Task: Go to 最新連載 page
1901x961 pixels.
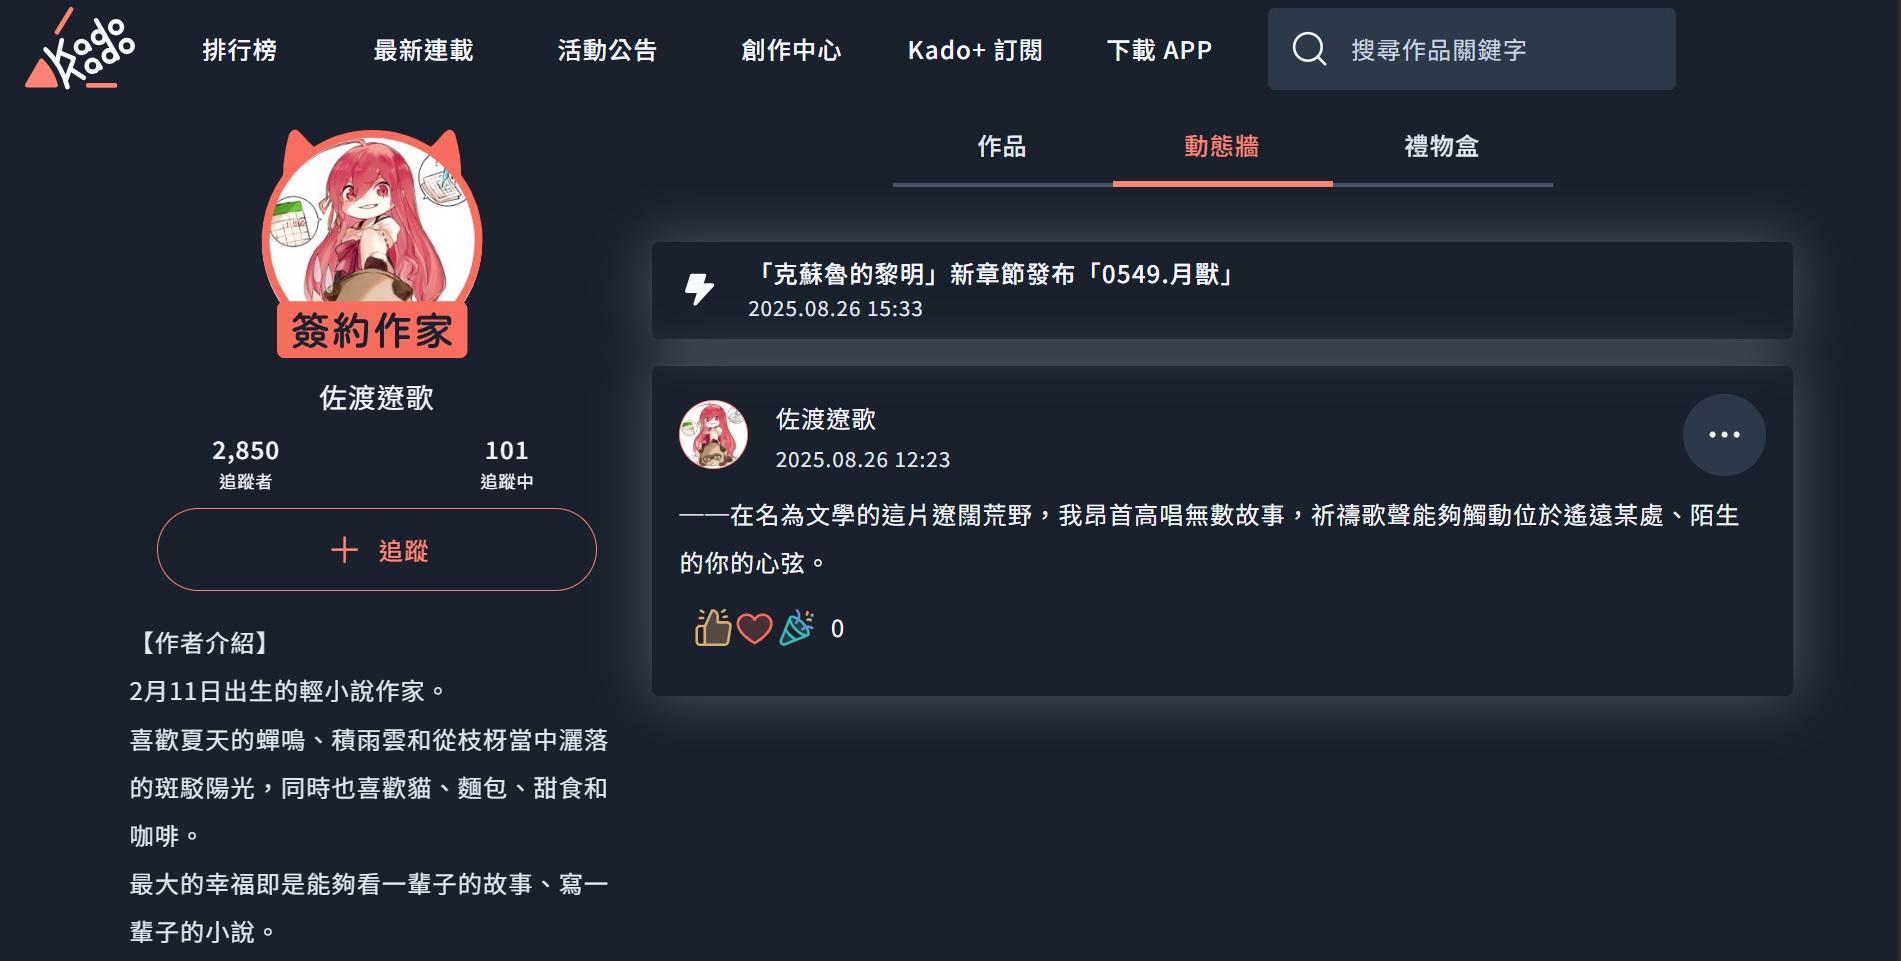Action: (424, 50)
